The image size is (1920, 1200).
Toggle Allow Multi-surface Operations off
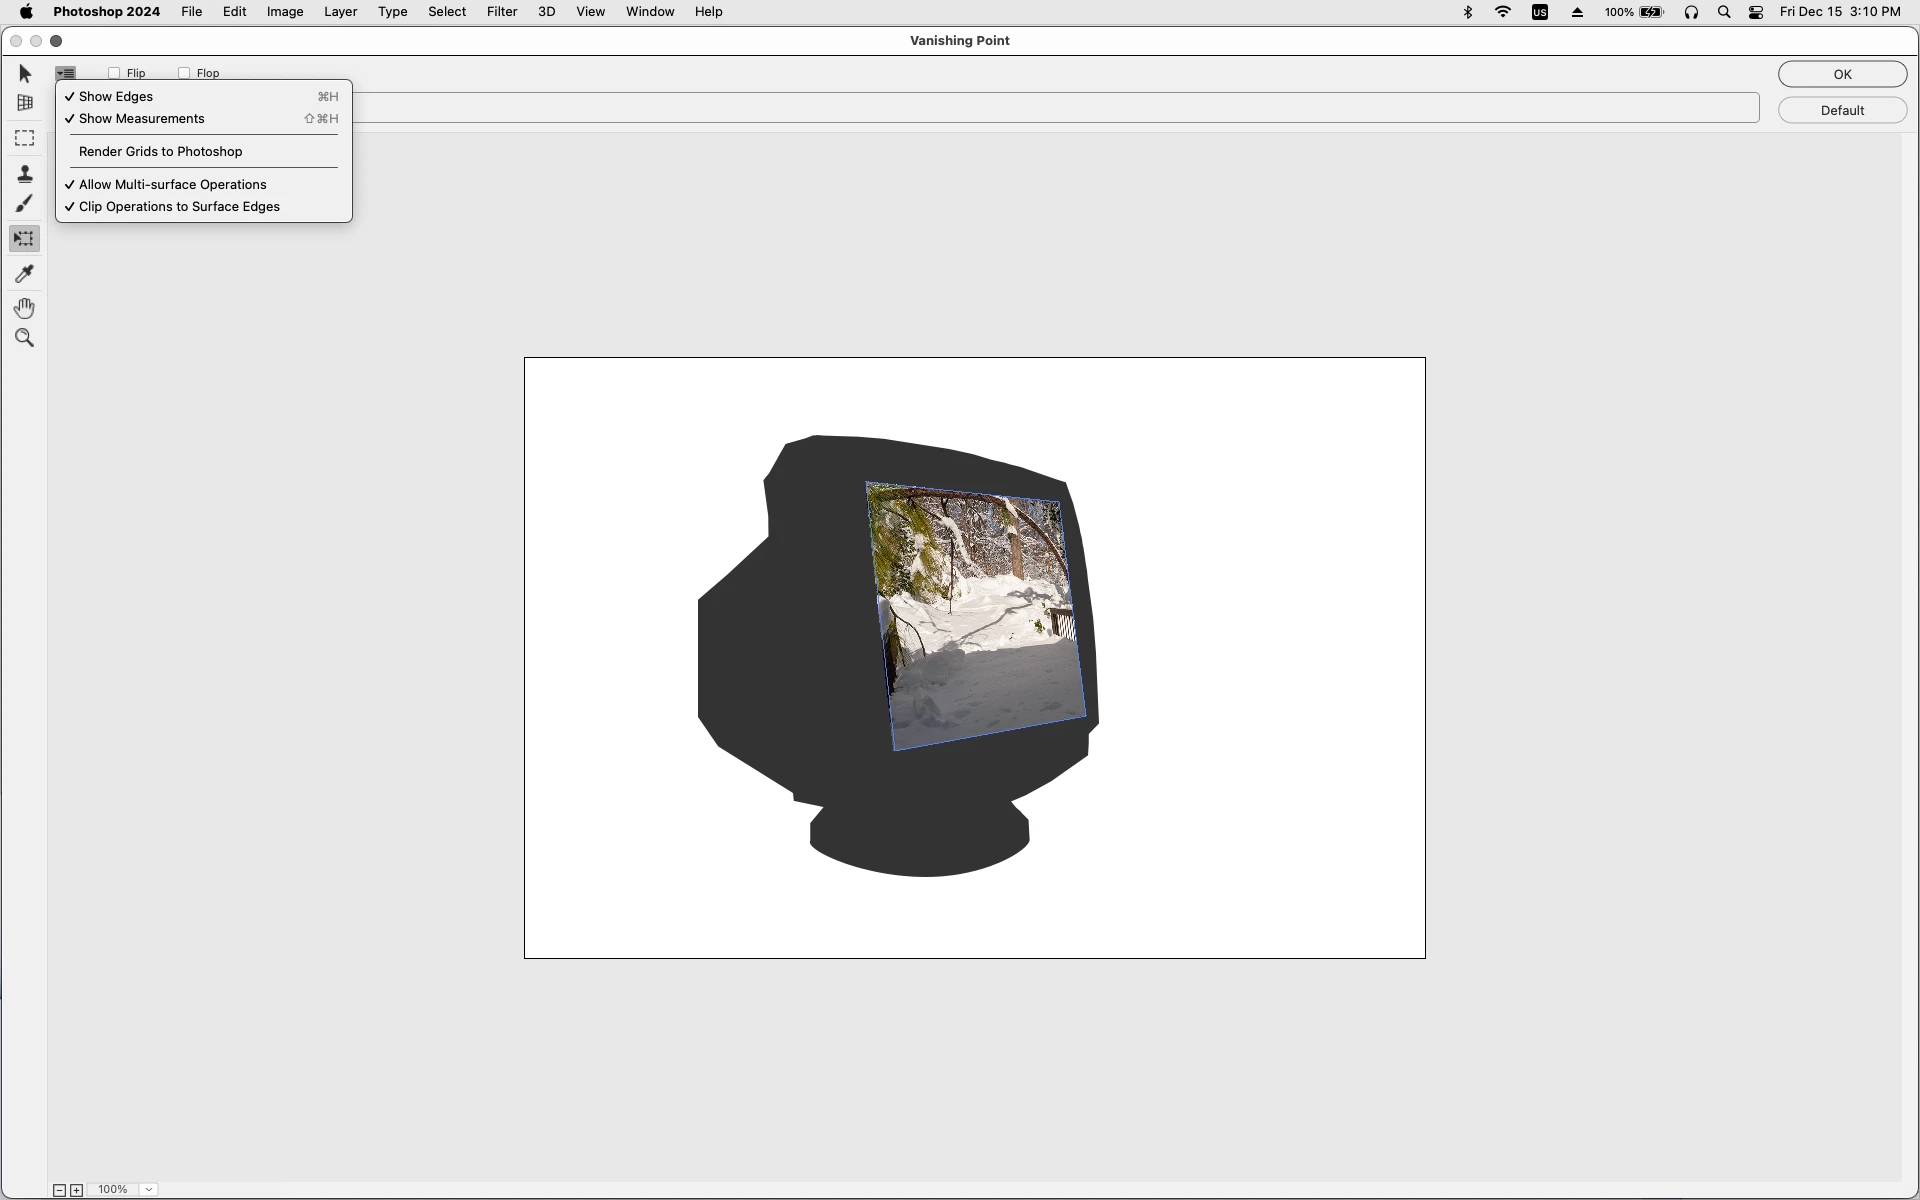[172, 185]
